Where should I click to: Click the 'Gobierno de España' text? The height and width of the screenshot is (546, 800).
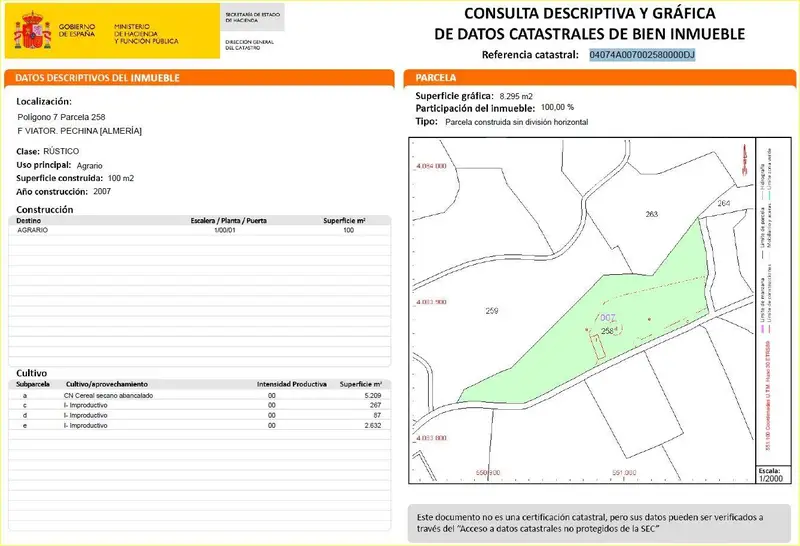(77, 30)
